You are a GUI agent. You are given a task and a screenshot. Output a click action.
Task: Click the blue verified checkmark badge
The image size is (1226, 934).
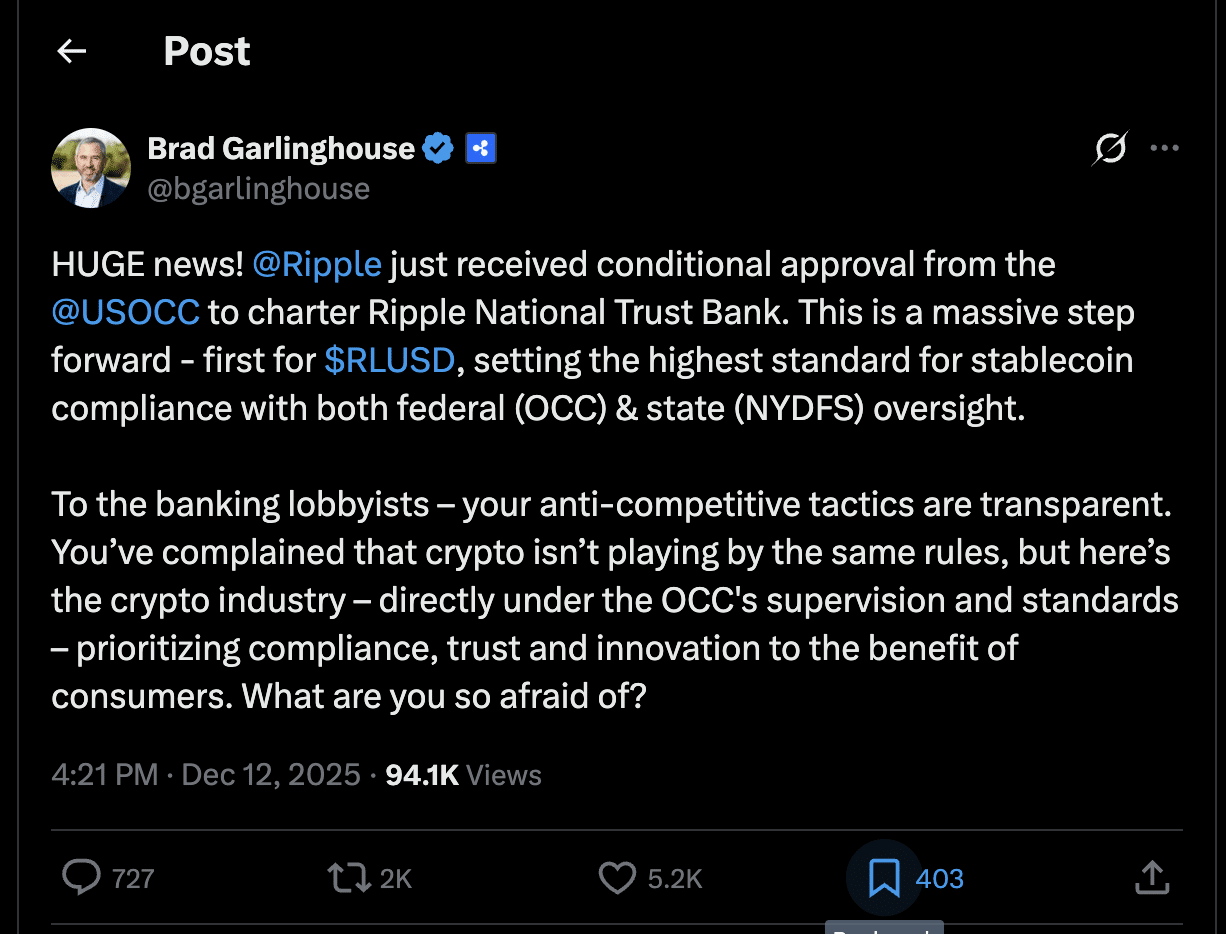[x=438, y=149]
